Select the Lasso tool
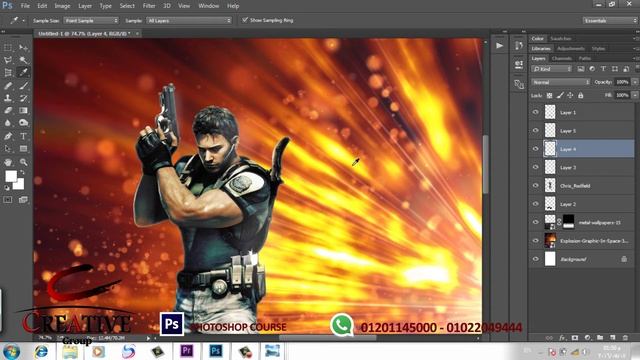 point(8,60)
